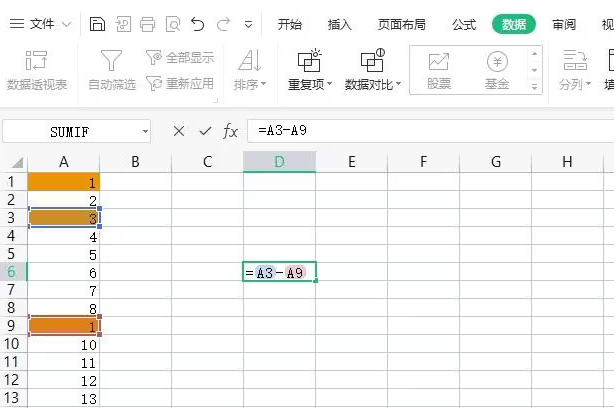Click the Data Compare (数据对比) icon
Image resolution: width=616 pixels, height=408 pixels.
click(371, 61)
